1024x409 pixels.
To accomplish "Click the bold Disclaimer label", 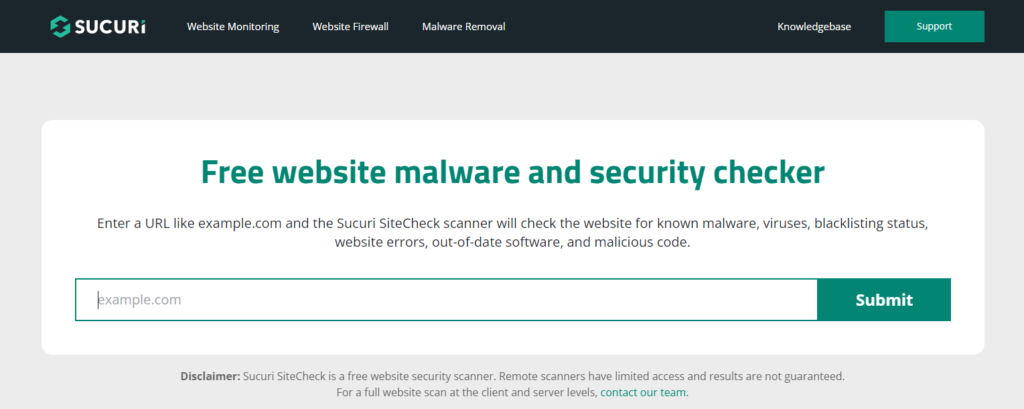I will tap(210, 376).
